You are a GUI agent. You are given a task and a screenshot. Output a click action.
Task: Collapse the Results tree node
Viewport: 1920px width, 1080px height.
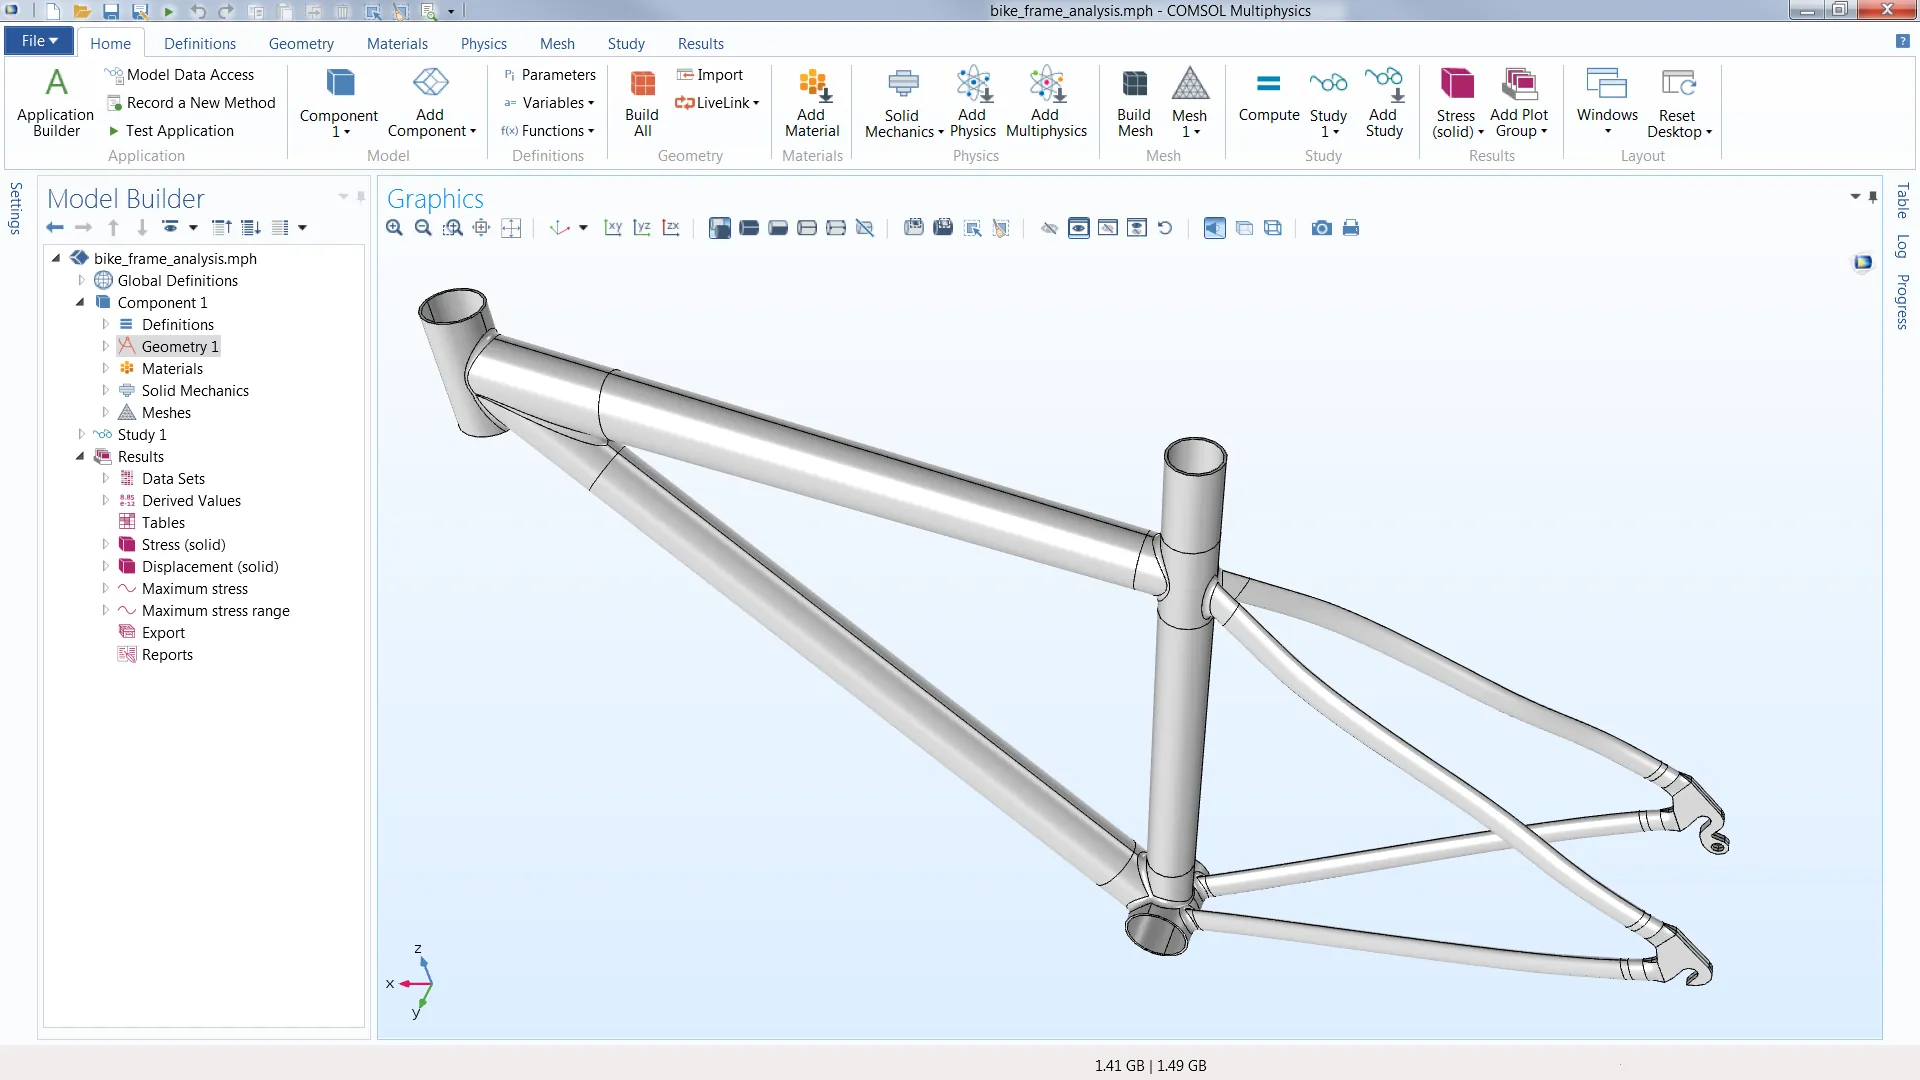[x=81, y=457]
